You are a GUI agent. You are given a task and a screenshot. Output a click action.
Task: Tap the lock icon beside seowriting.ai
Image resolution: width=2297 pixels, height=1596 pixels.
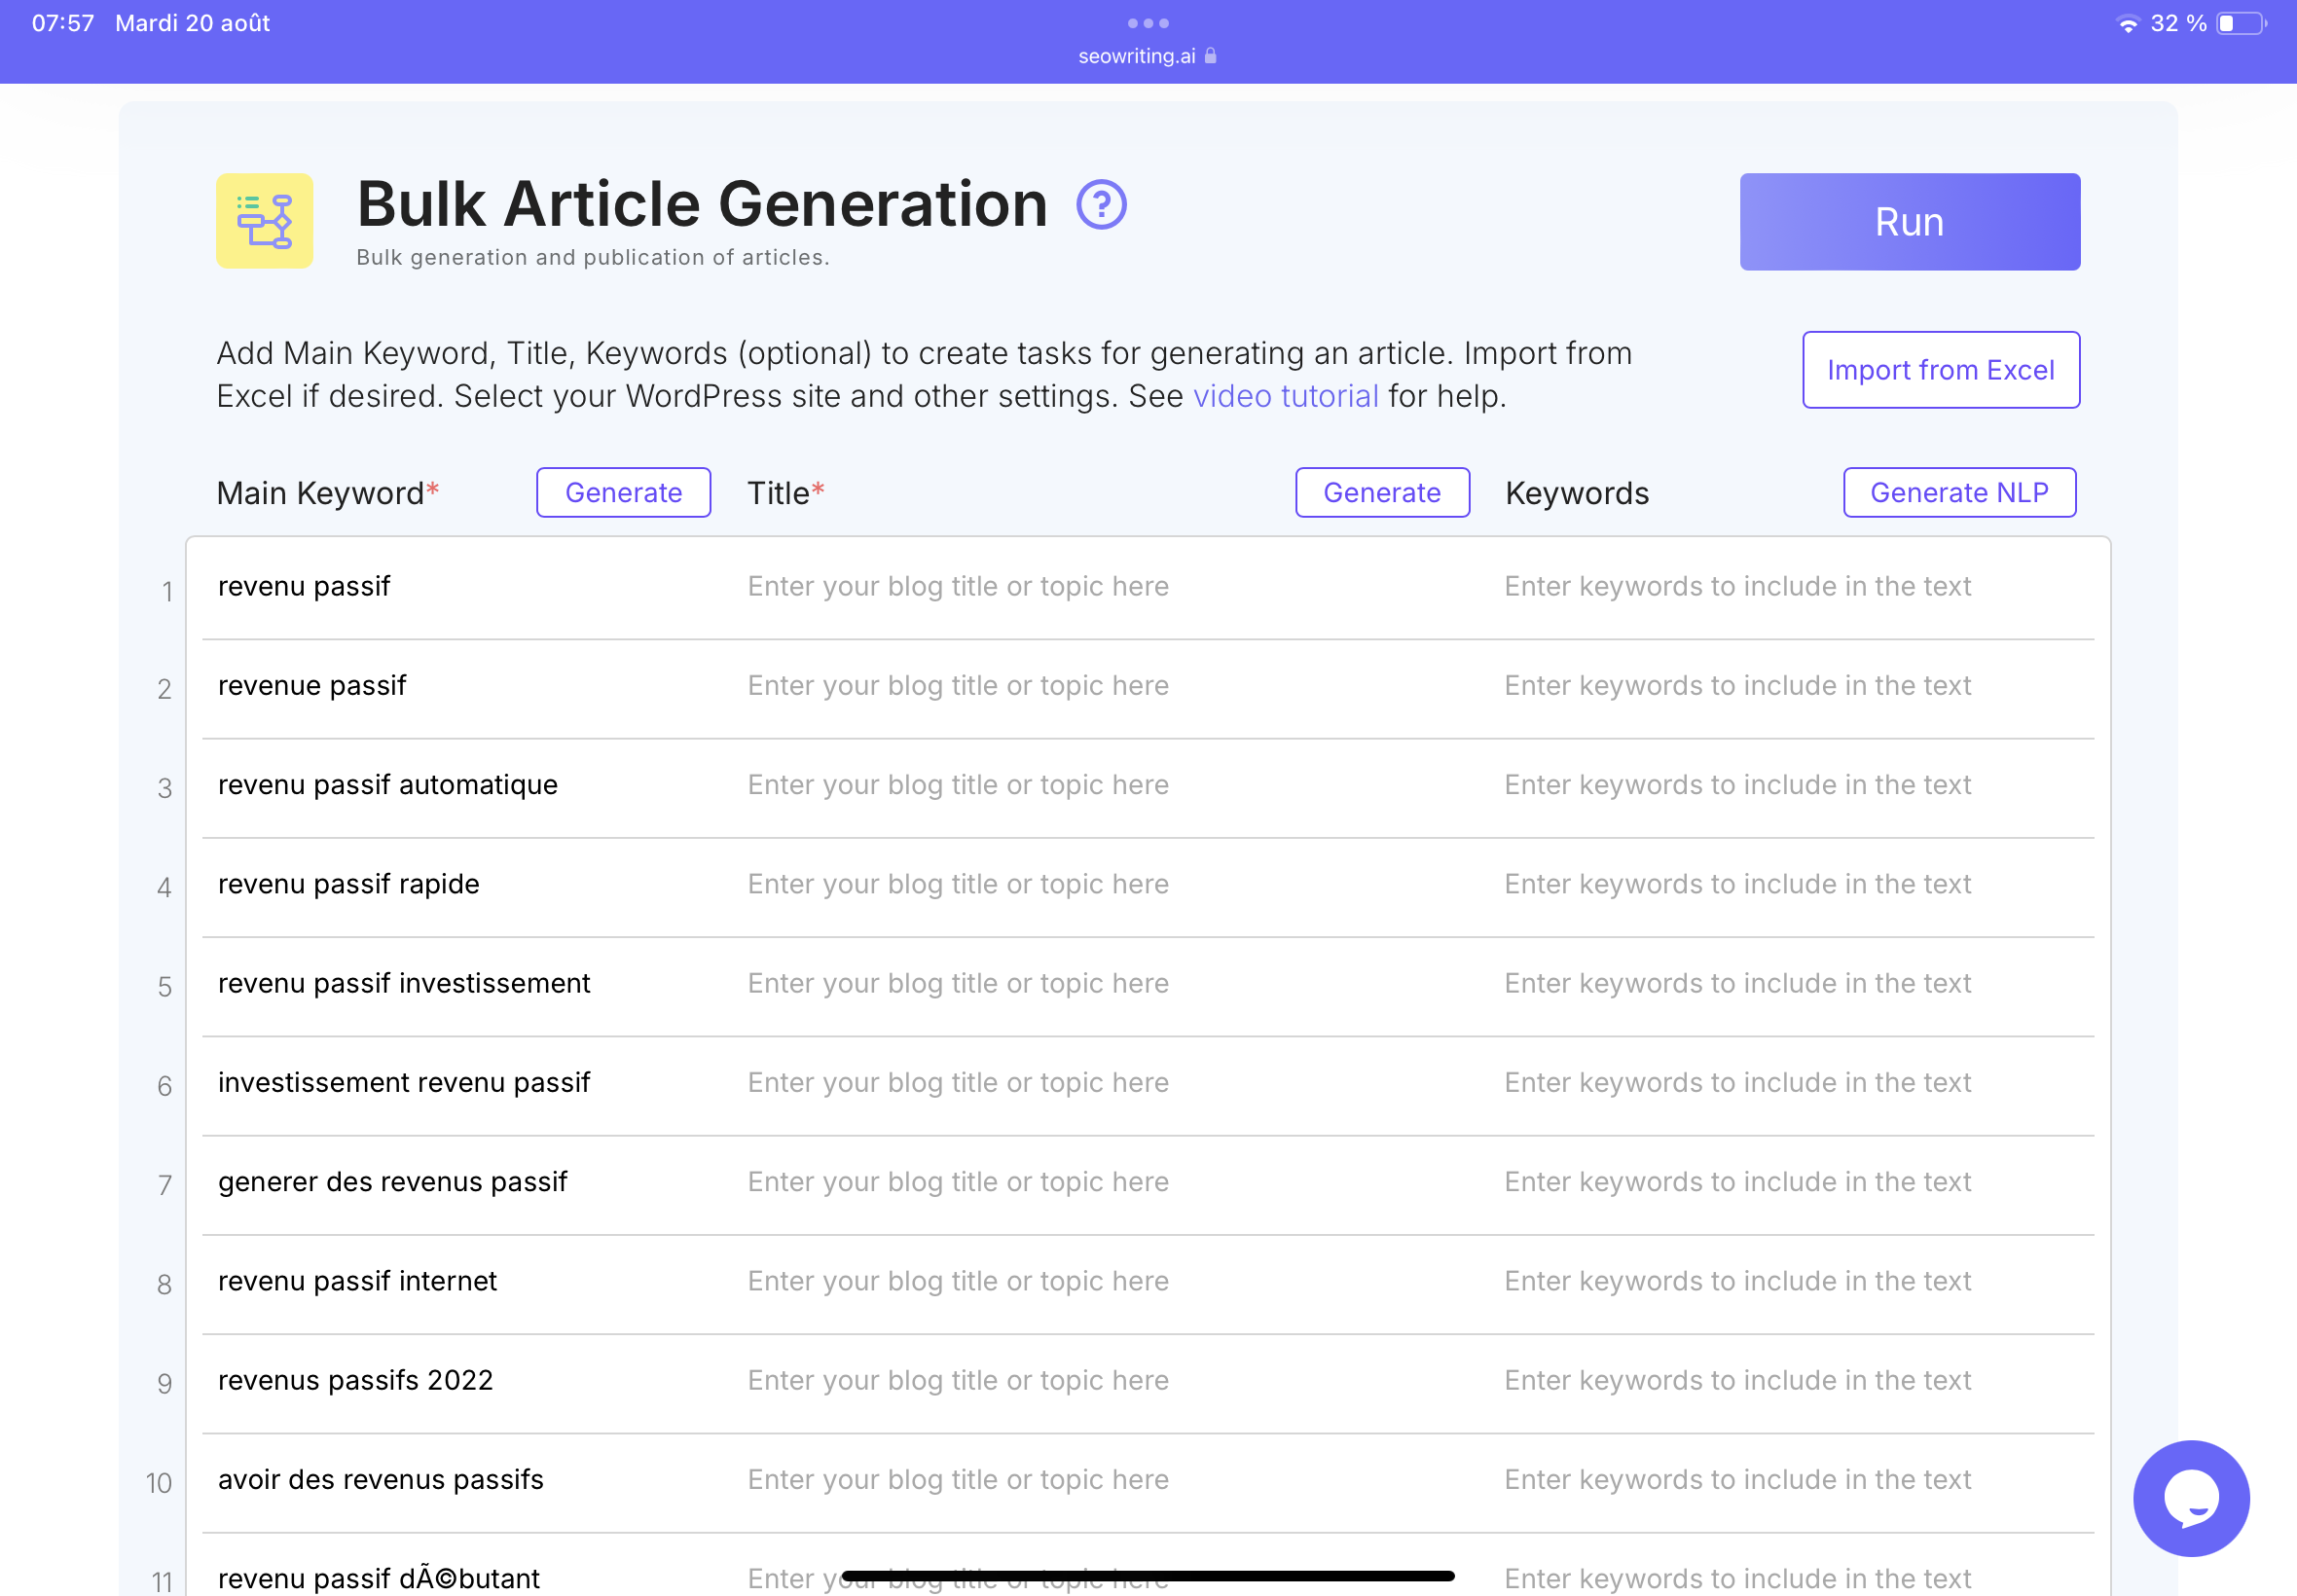1210,56
